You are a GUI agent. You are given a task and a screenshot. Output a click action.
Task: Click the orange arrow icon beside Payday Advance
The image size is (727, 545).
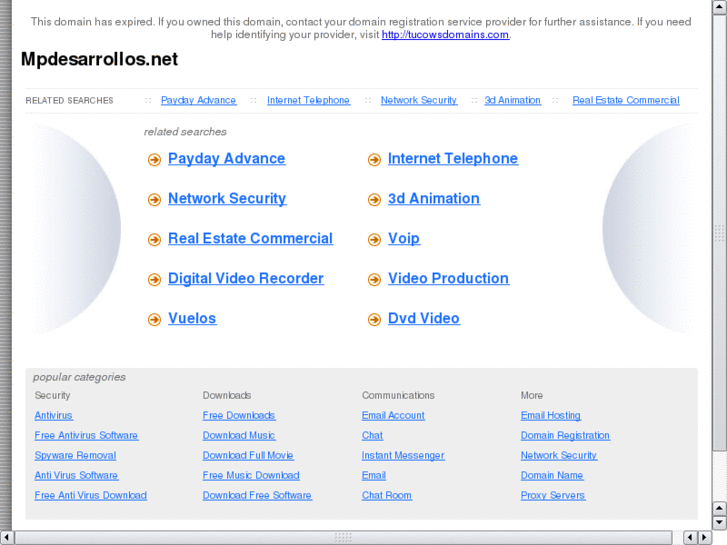pos(154,160)
